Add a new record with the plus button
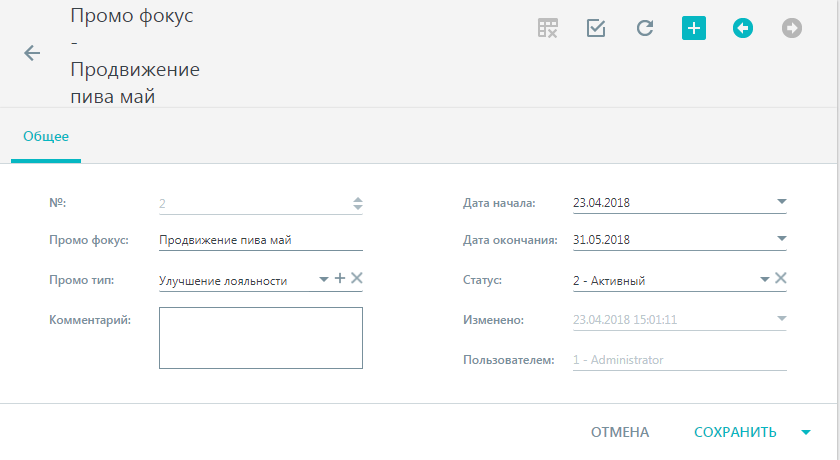840x460 pixels. (694, 28)
